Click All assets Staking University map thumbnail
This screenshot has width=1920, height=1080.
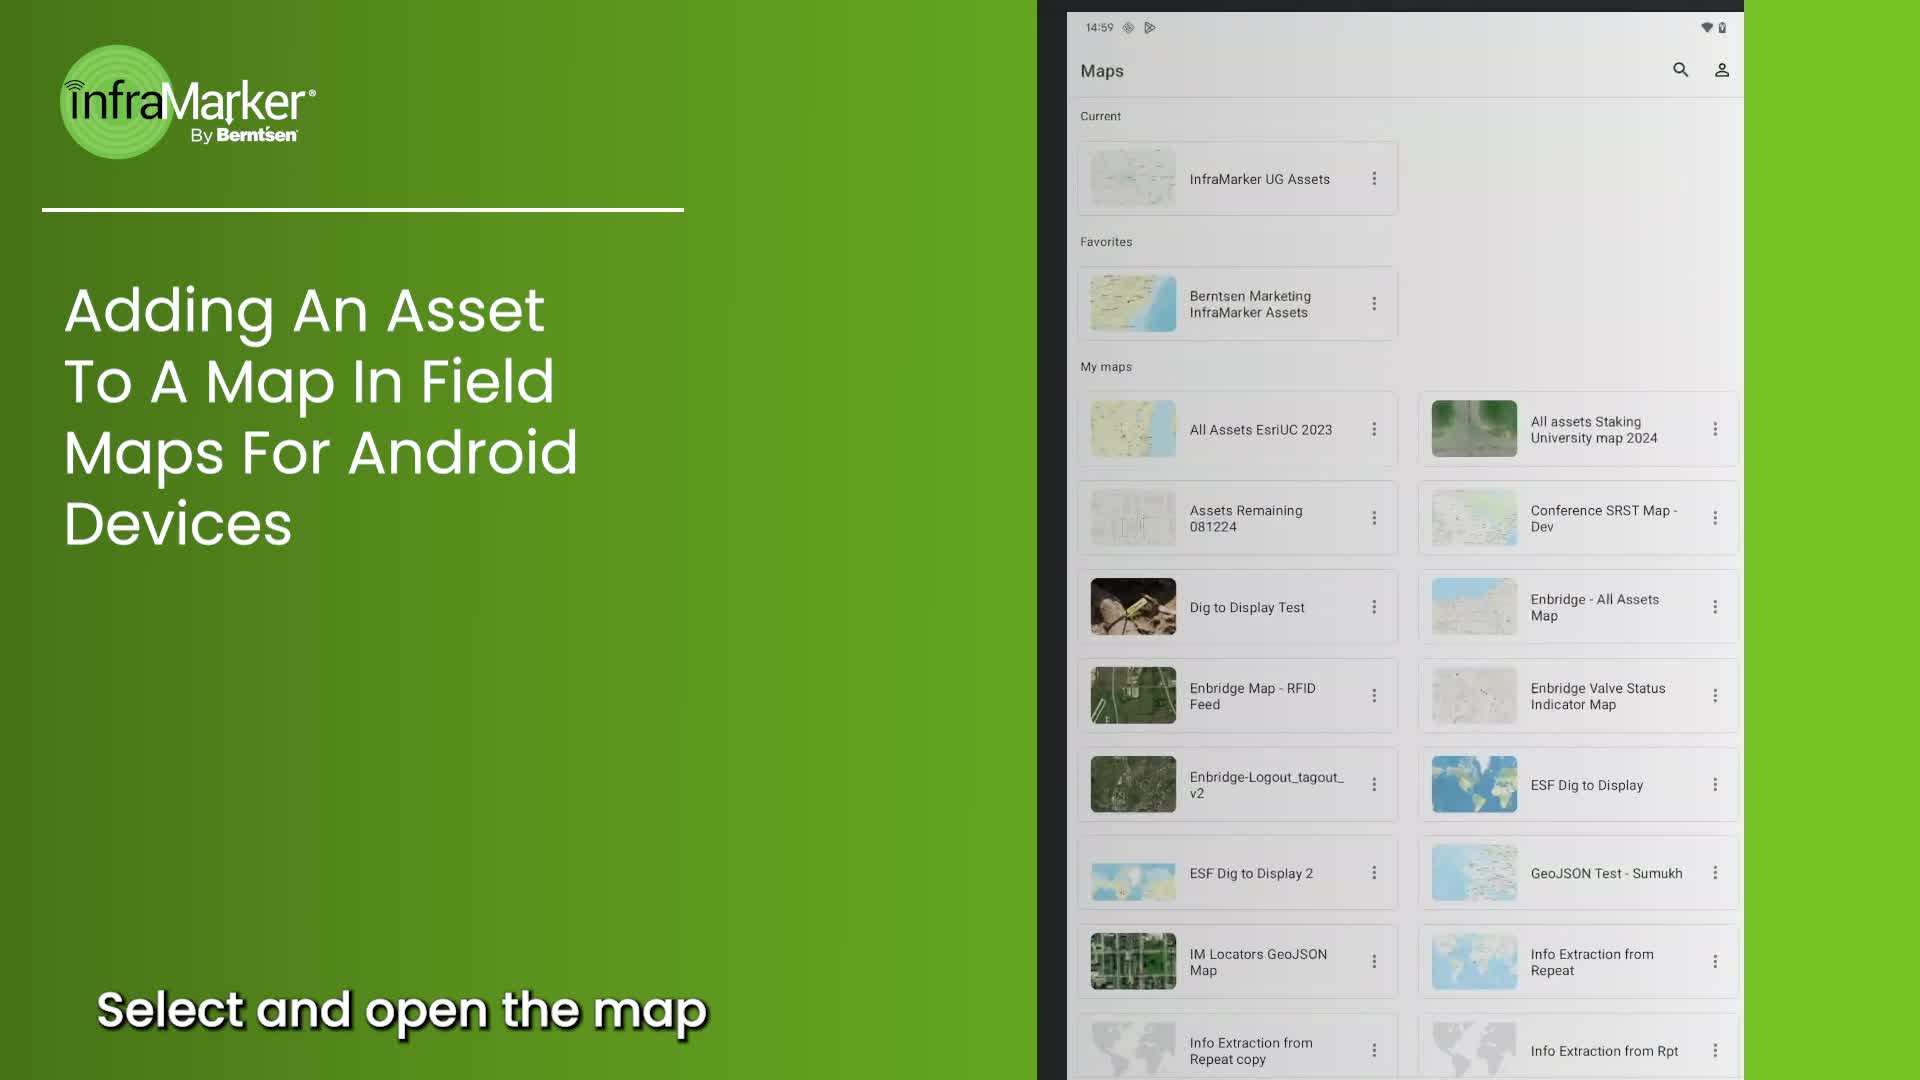point(1474,429)
